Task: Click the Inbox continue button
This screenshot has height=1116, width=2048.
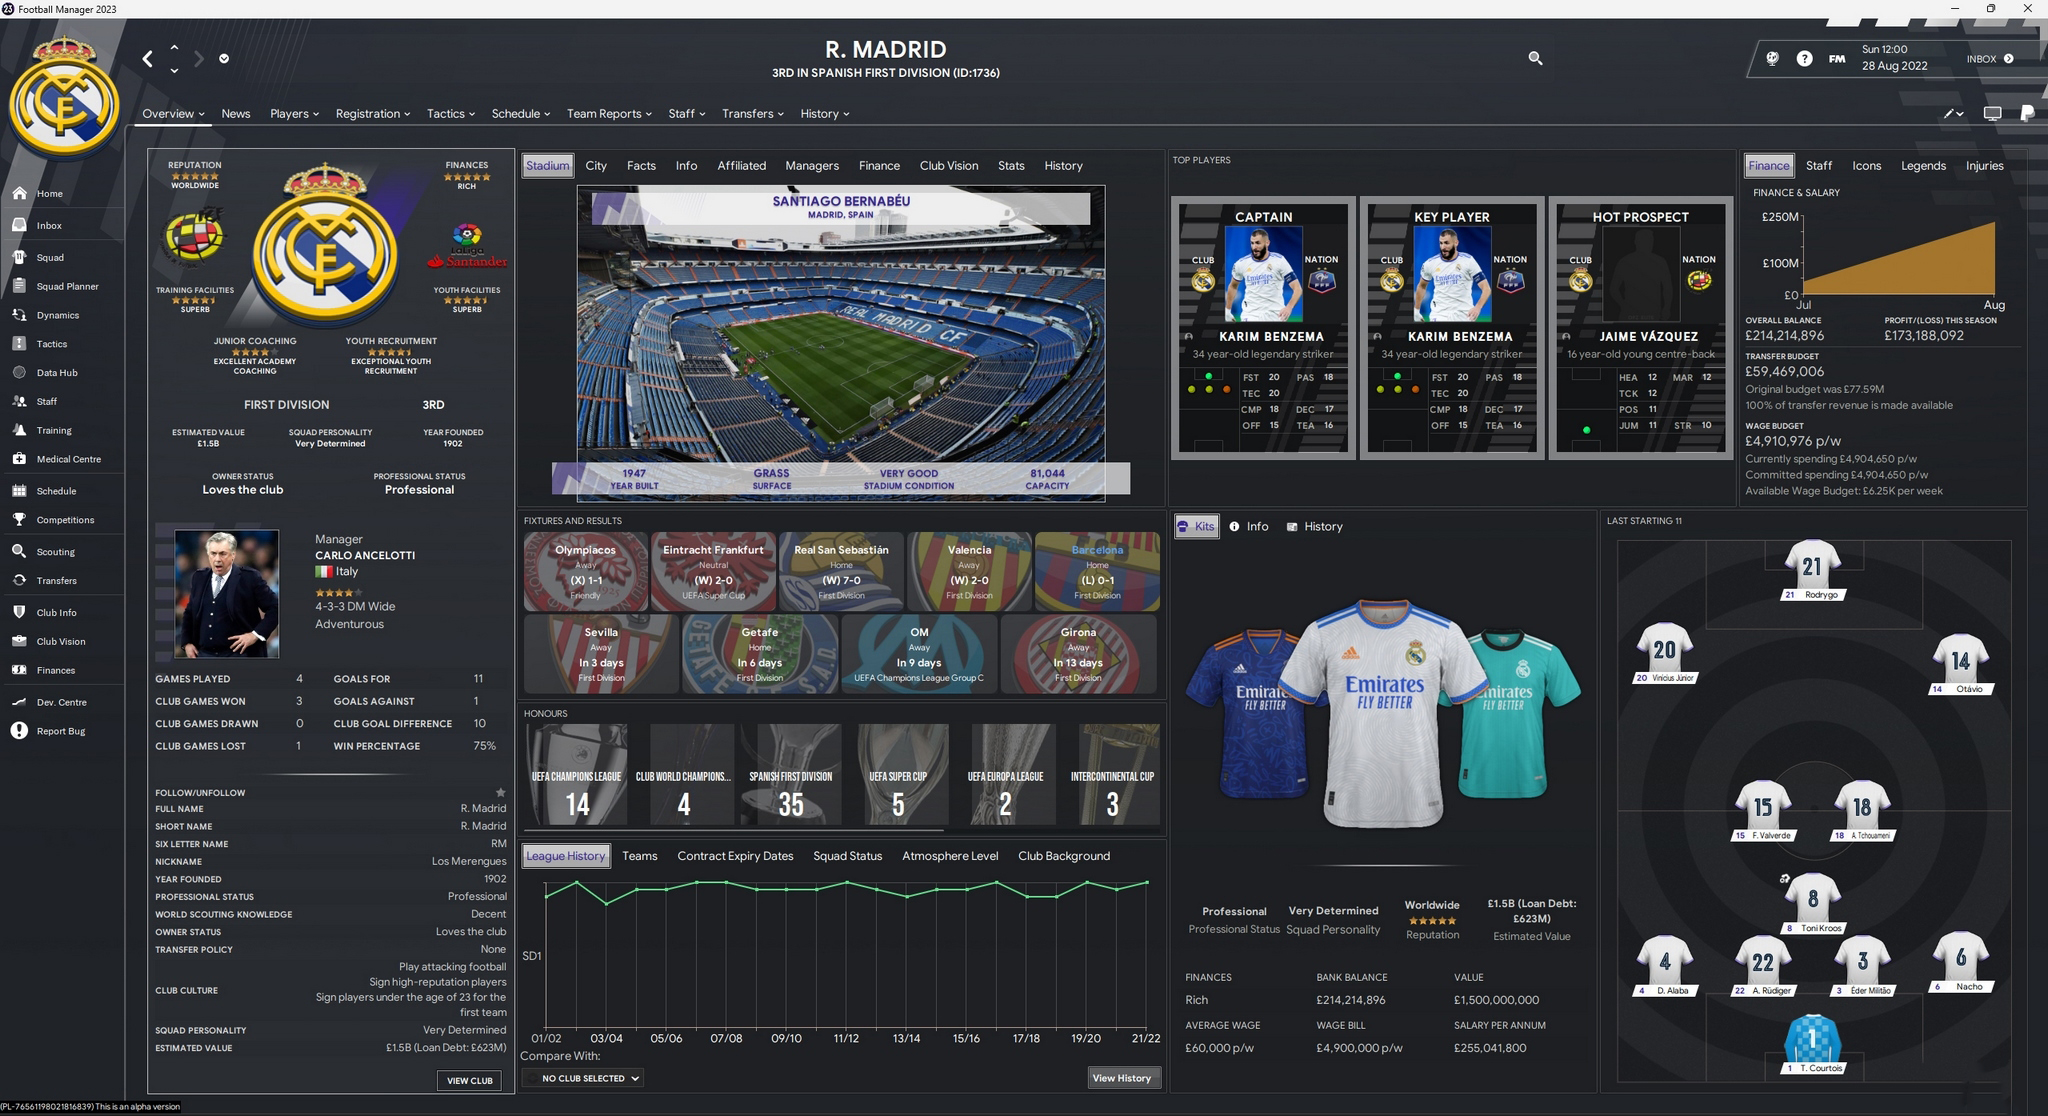Action: click(1990, 59)
